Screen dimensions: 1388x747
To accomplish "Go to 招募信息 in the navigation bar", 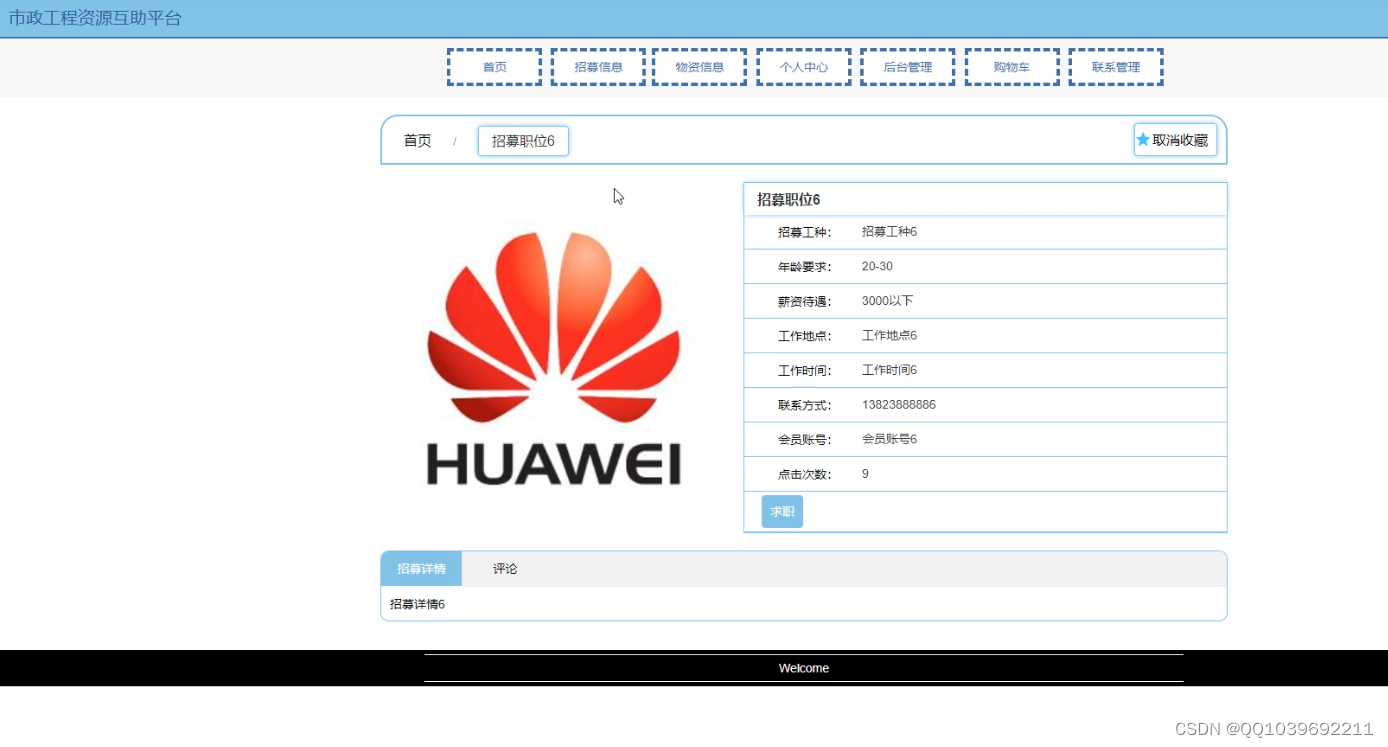I will click(598, 67).
